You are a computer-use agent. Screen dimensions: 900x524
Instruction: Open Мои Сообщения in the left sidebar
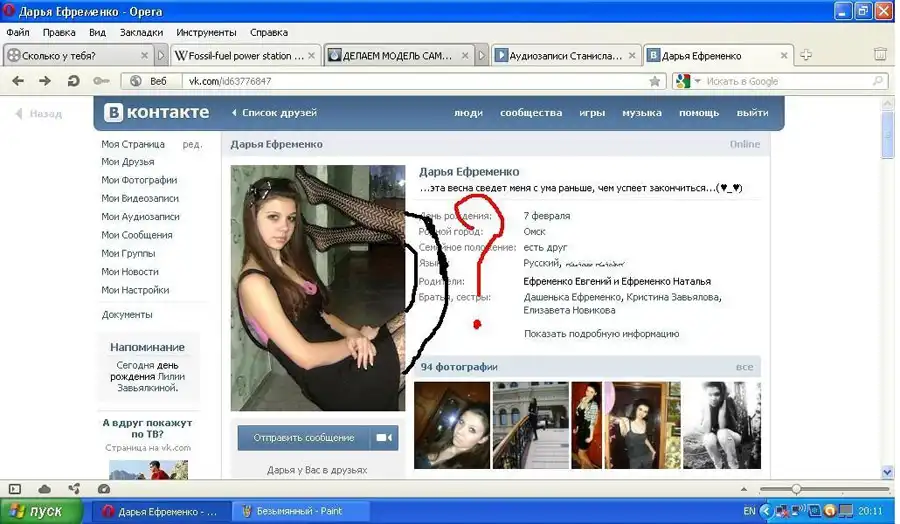tap(137, 235)
